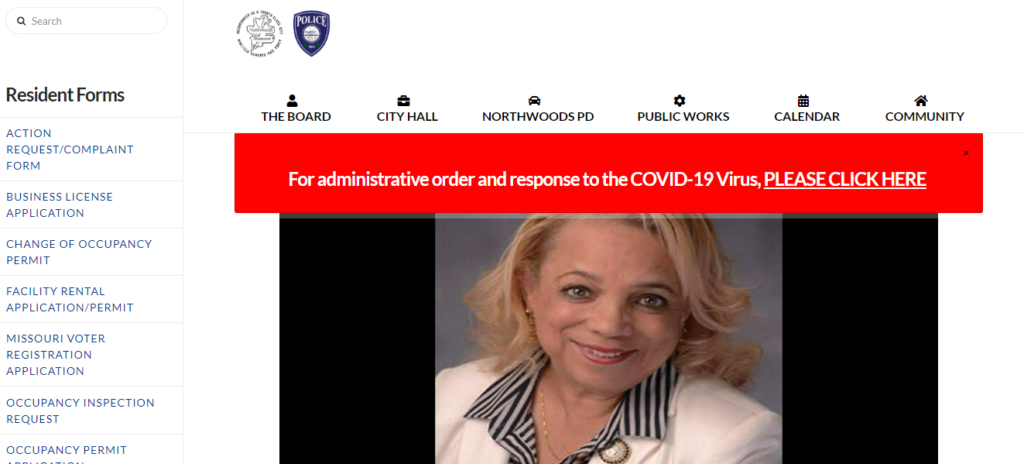1024x464 pixels.
Task: Click the gear icon above Public Works
Action: click(x=680, y=101)
